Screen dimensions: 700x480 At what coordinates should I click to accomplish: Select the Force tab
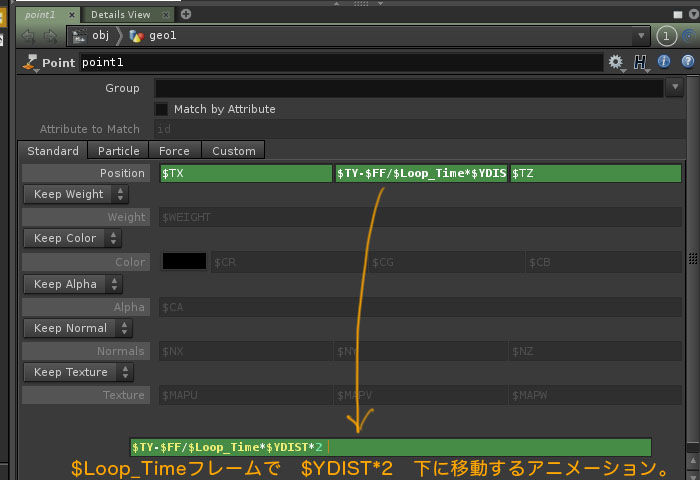[x=174, y=151]
